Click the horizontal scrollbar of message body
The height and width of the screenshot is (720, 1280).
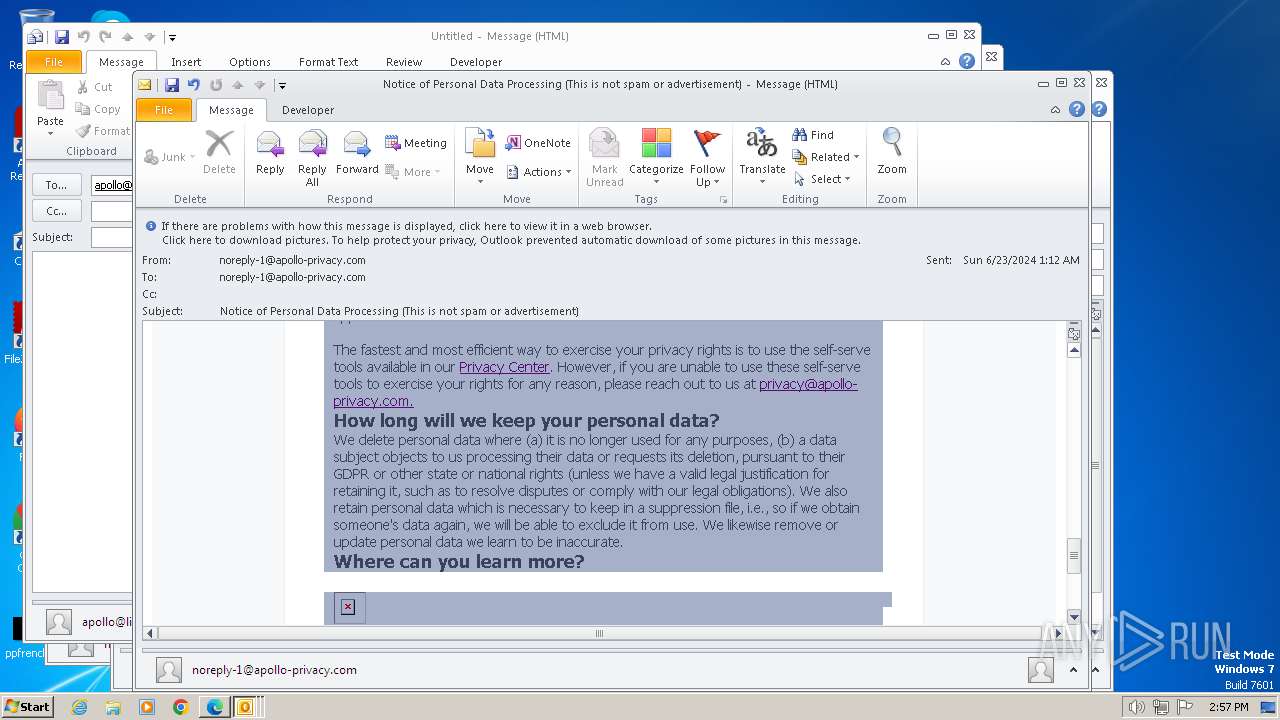[600, 633]
